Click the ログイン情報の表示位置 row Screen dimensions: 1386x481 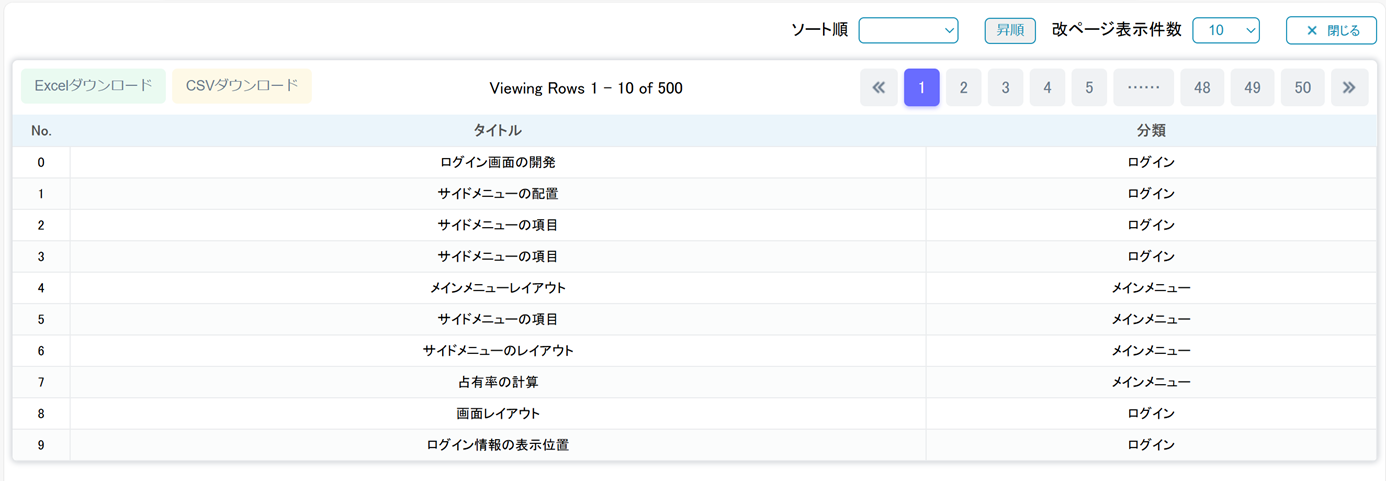[x=497, y=445]
